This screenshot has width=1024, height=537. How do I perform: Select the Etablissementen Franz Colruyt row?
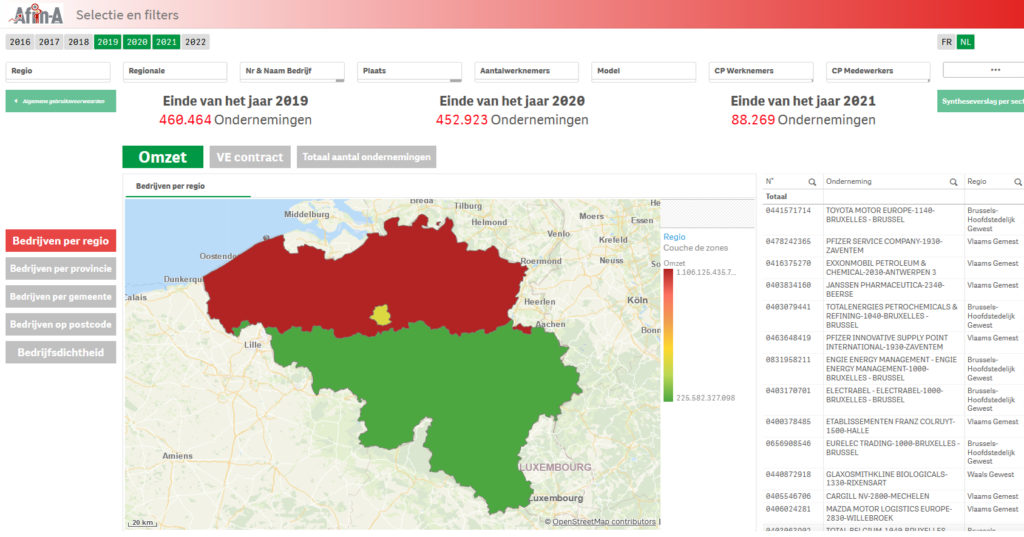[893, 426]
